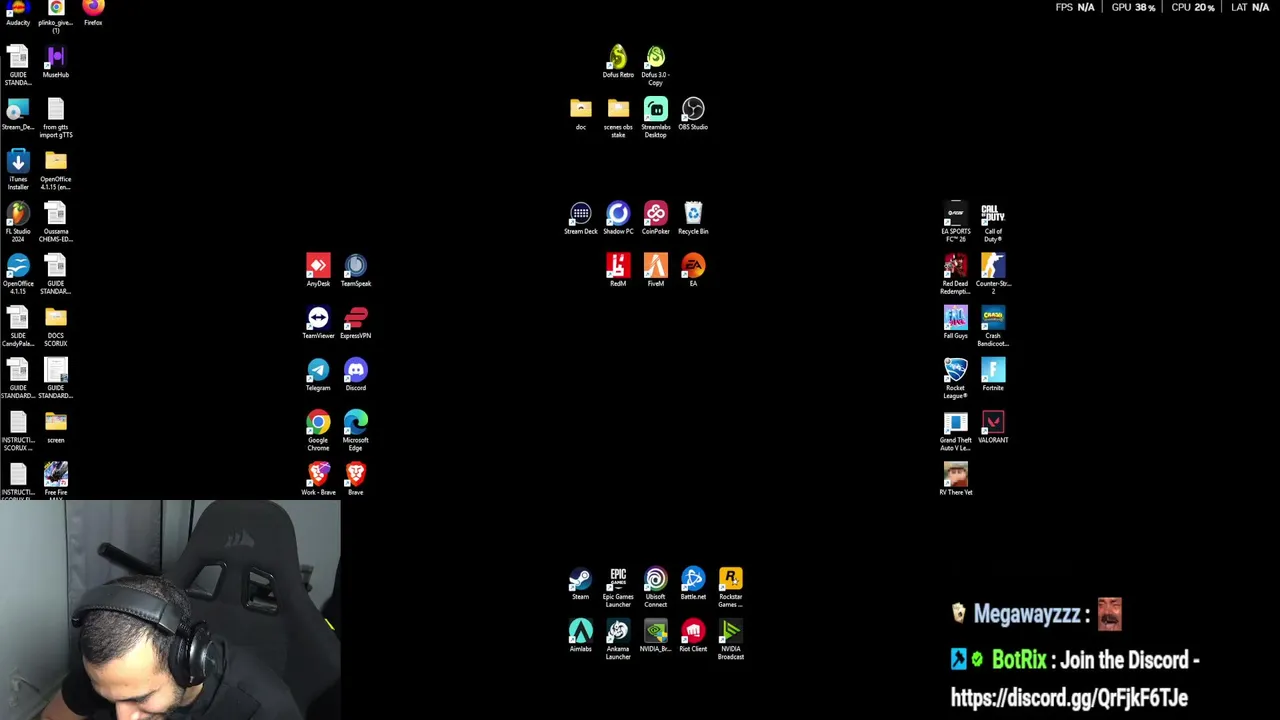The height and width of the screenshot is (720, 1280).
Task: Launch EA SPORTS FC 26
Action: [956, 222]
